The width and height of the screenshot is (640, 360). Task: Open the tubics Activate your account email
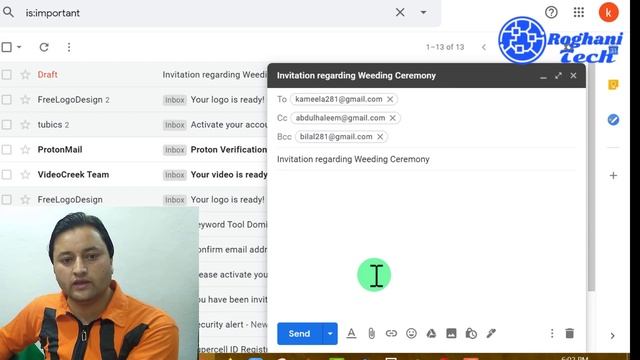229,124
